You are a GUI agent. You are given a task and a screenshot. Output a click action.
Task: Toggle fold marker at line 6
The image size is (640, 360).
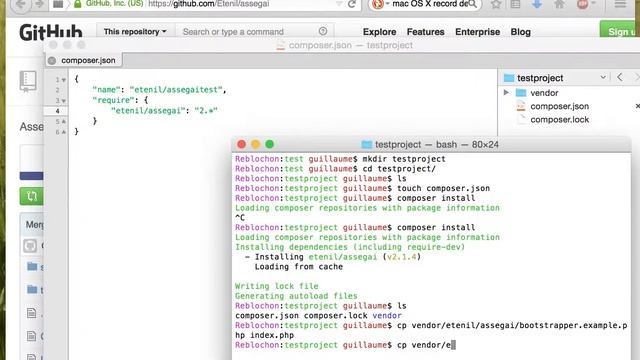(64, 132)
